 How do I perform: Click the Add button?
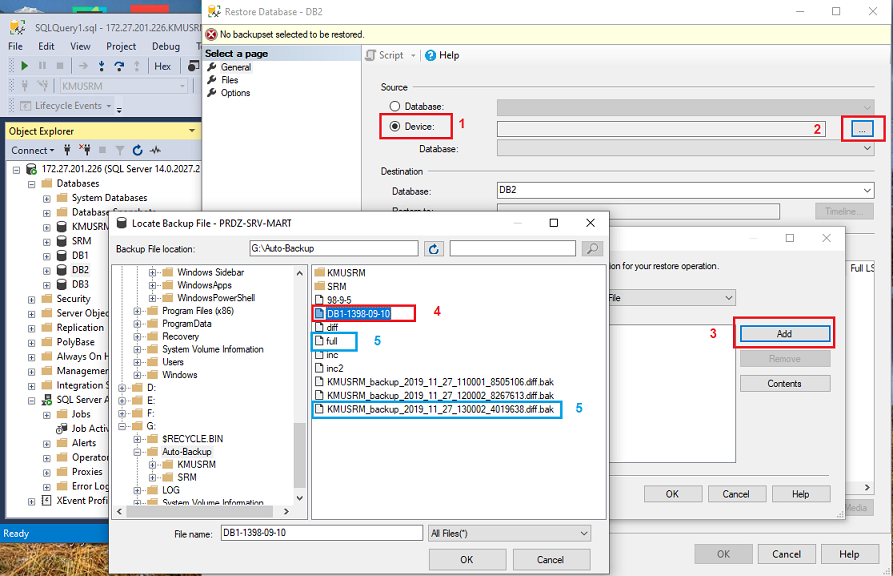point(785,334)
